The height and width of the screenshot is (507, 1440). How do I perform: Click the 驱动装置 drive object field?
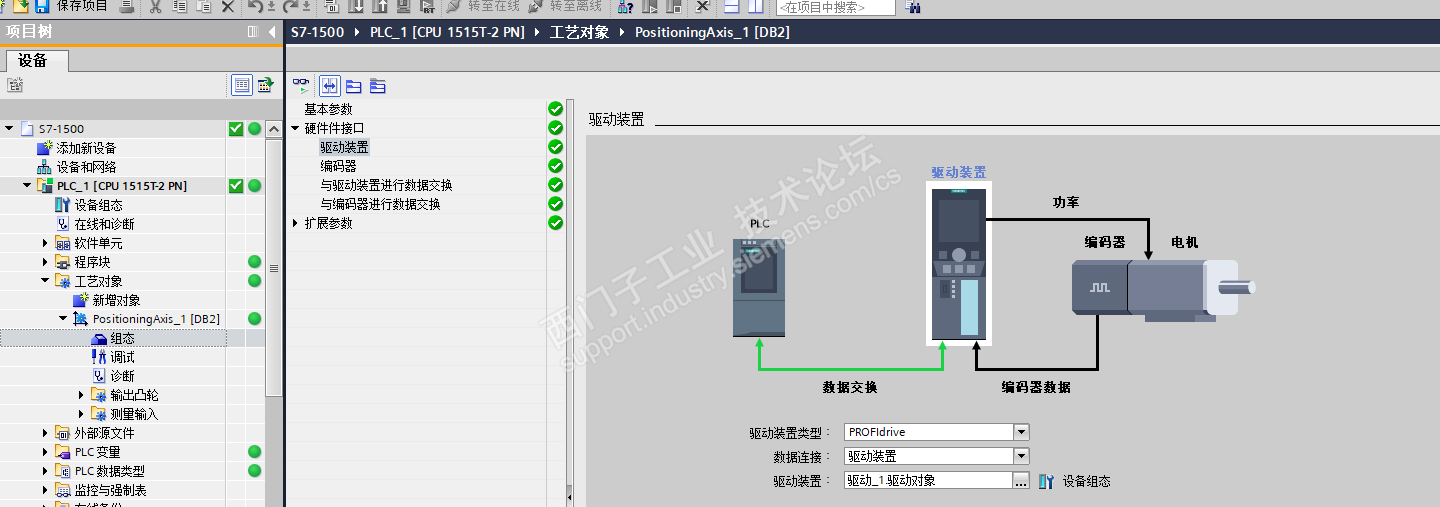[x=928, y=480]
